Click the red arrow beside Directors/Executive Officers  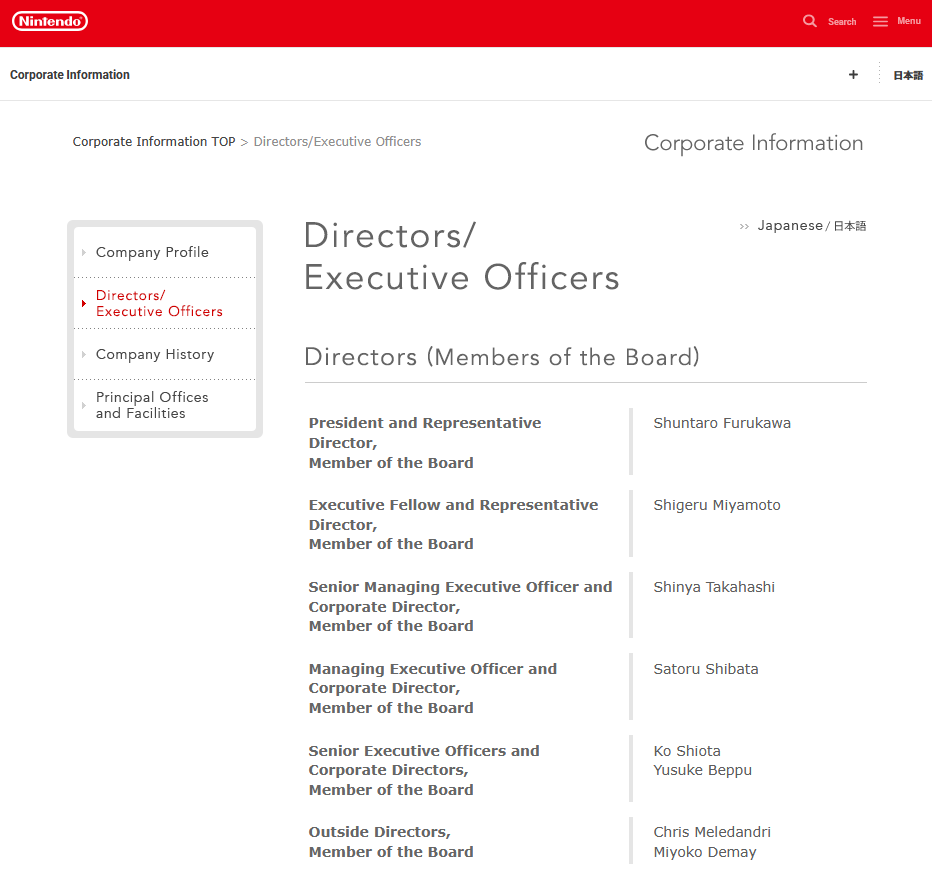(84, 304)
